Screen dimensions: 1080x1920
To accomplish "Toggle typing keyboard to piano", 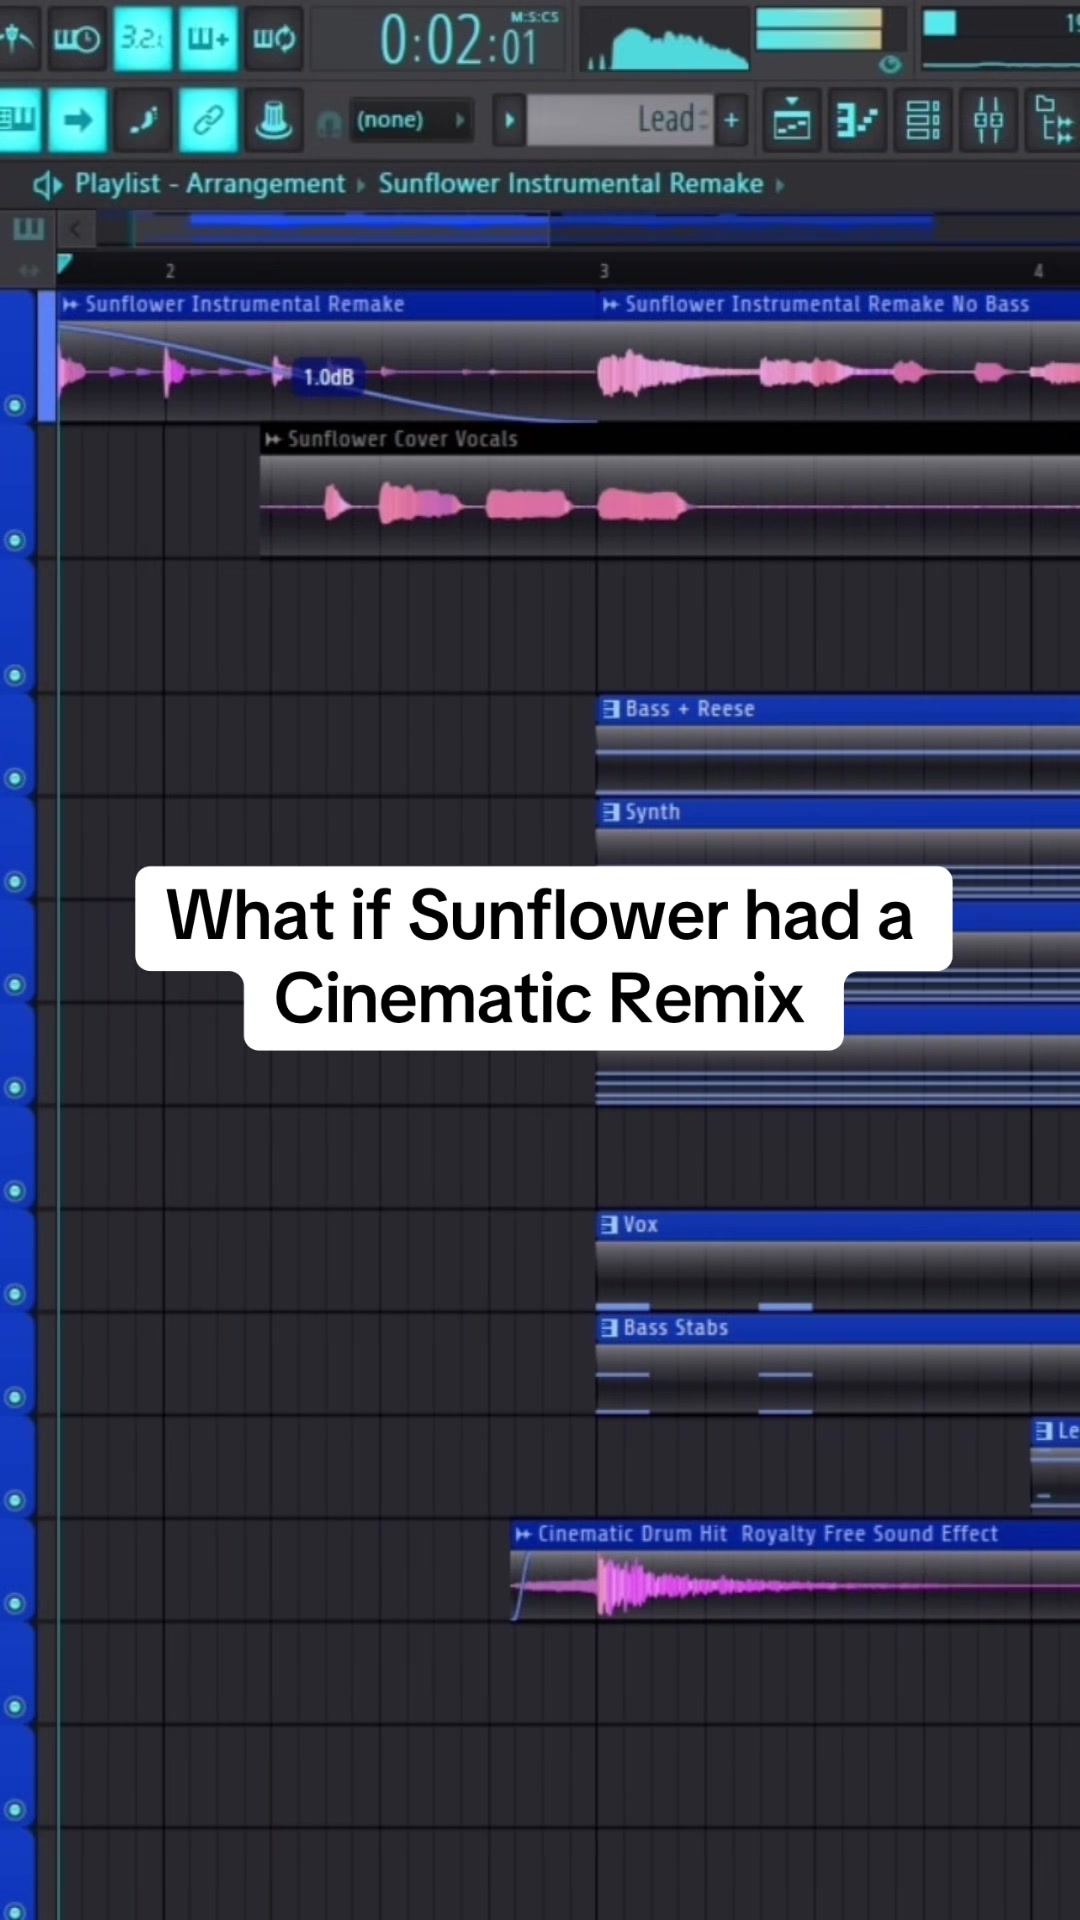I will tap(18, 120).
